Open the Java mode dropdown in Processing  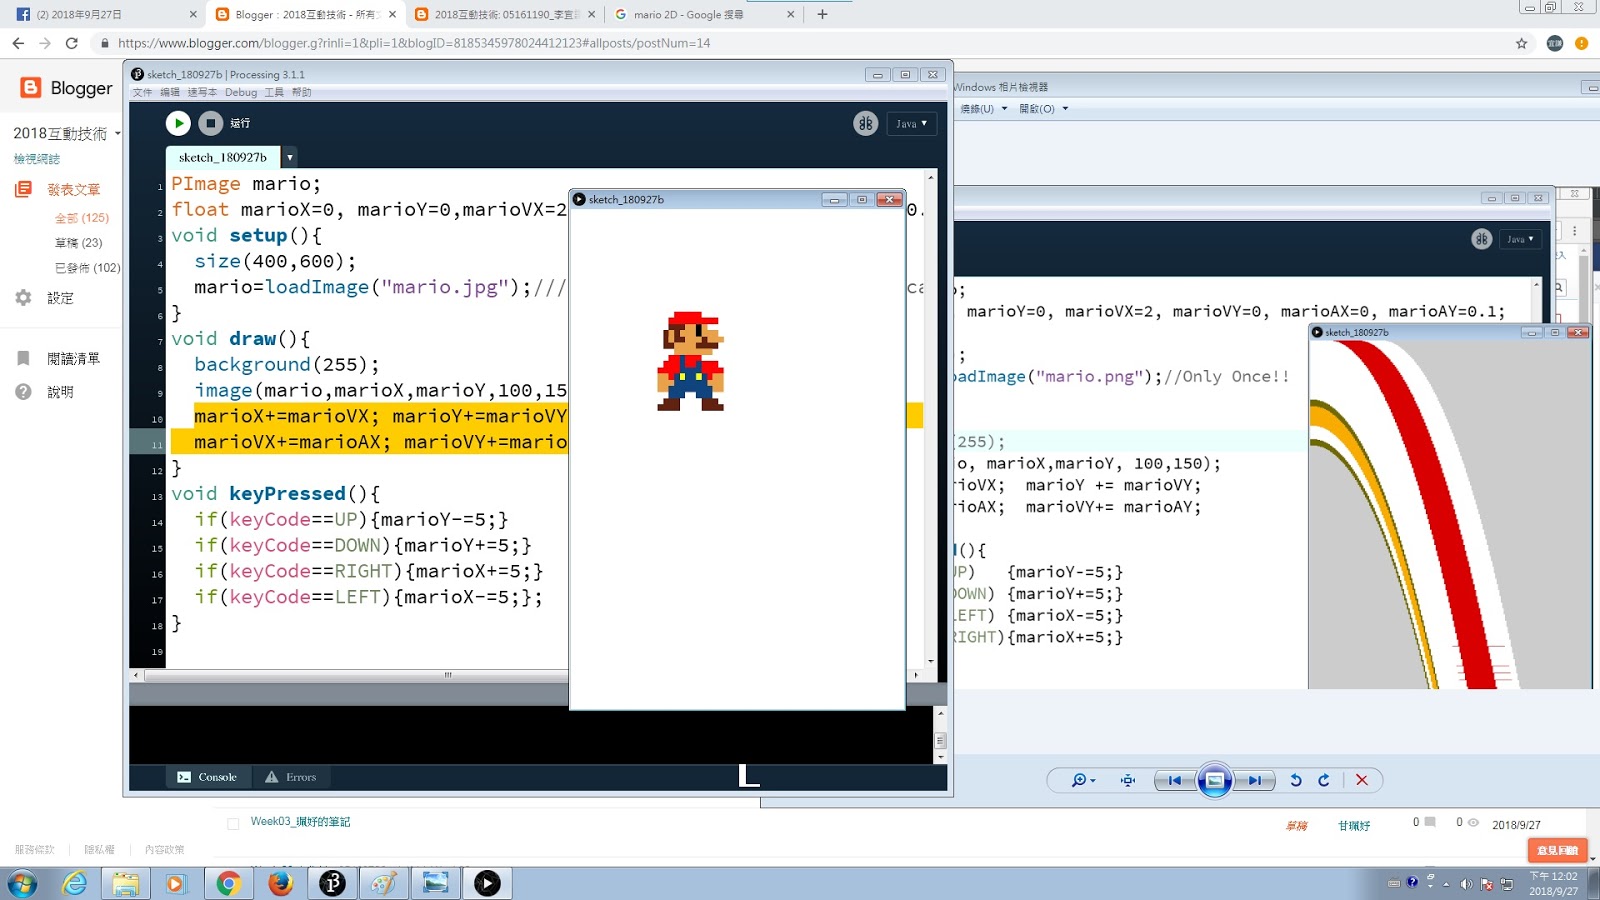911,123
